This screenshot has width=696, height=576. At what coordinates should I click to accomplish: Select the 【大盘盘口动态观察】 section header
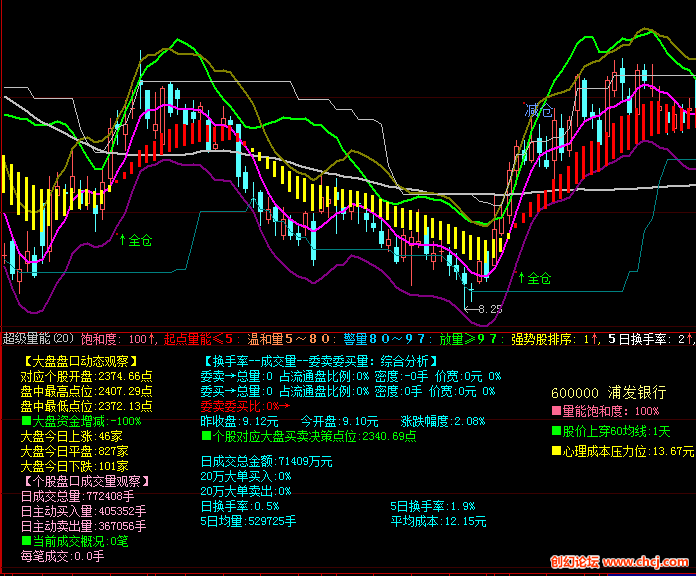coord(79,361)
